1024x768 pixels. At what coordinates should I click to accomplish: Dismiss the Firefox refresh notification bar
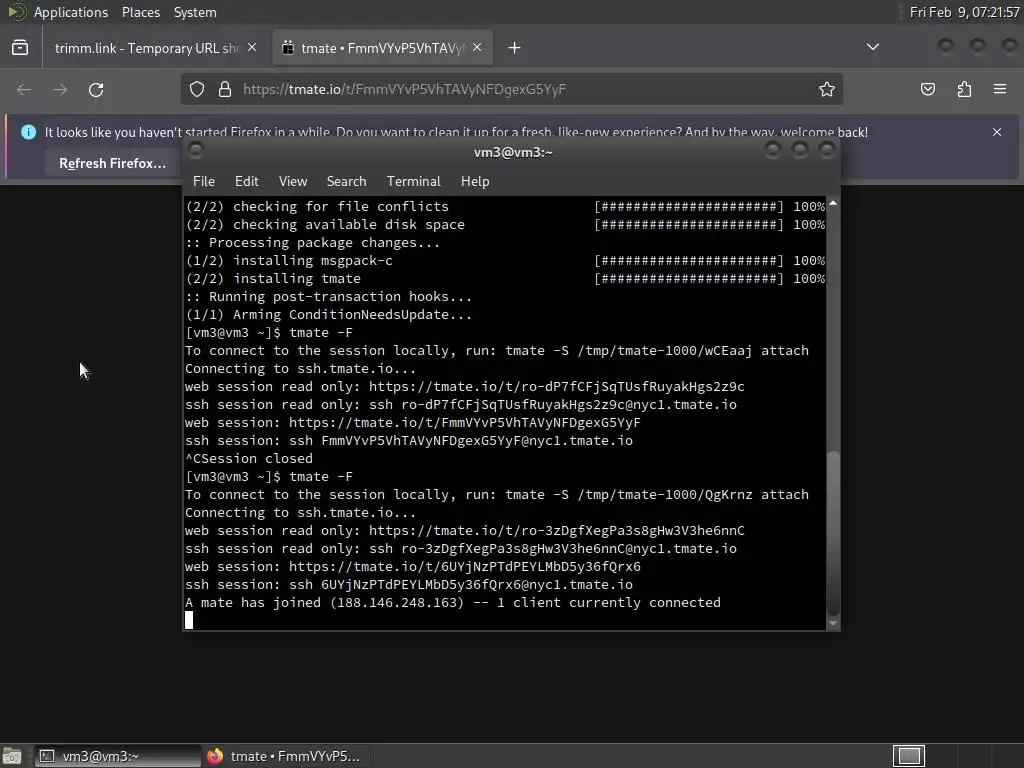[997, 132]
